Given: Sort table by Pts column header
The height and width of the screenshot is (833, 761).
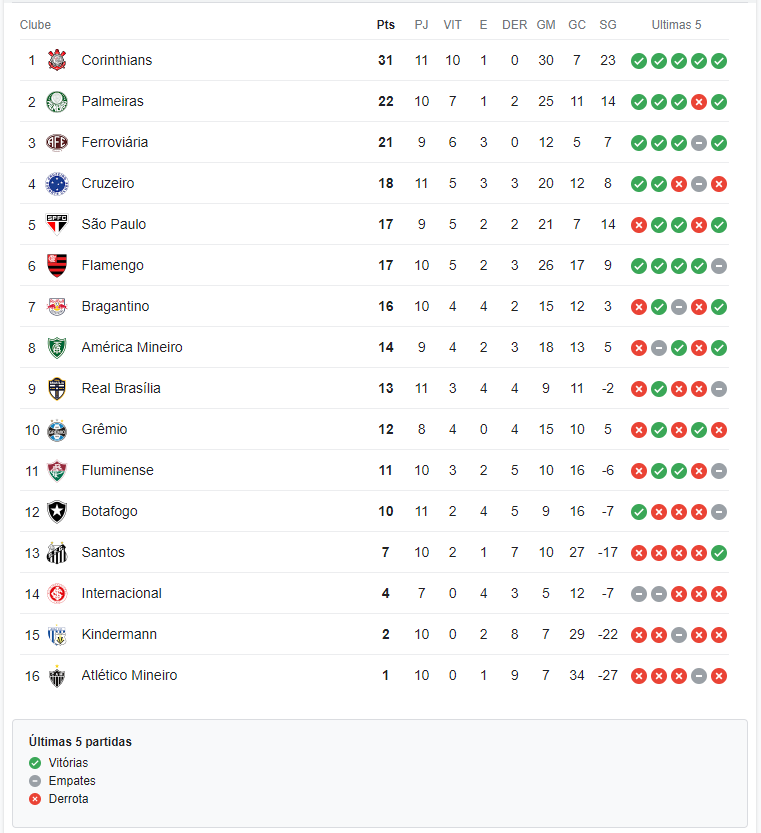Looking at the screenshot, I should tap(386, 25).
